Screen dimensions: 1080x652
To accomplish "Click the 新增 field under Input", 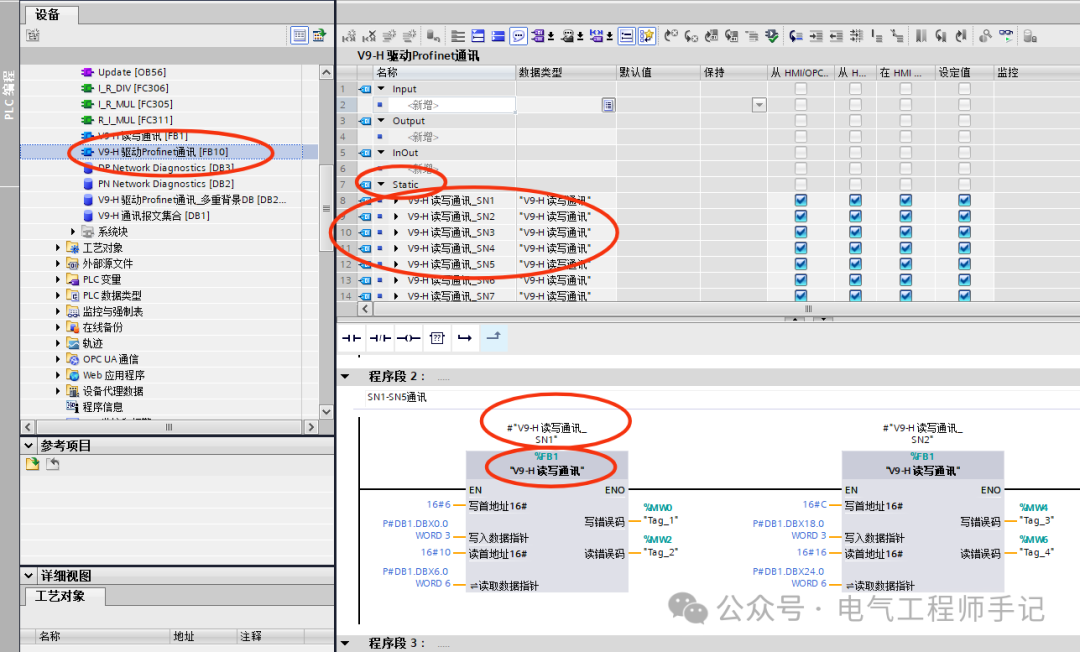I will tap(452, 105).
